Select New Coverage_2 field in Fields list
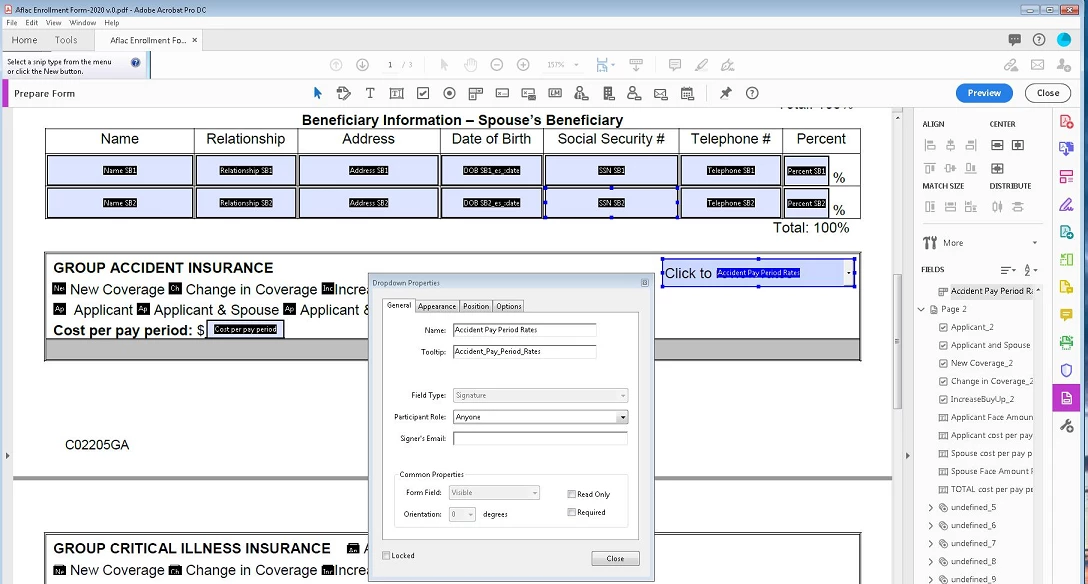Viewport: 1088px width, 584px height. coord(981,363)
